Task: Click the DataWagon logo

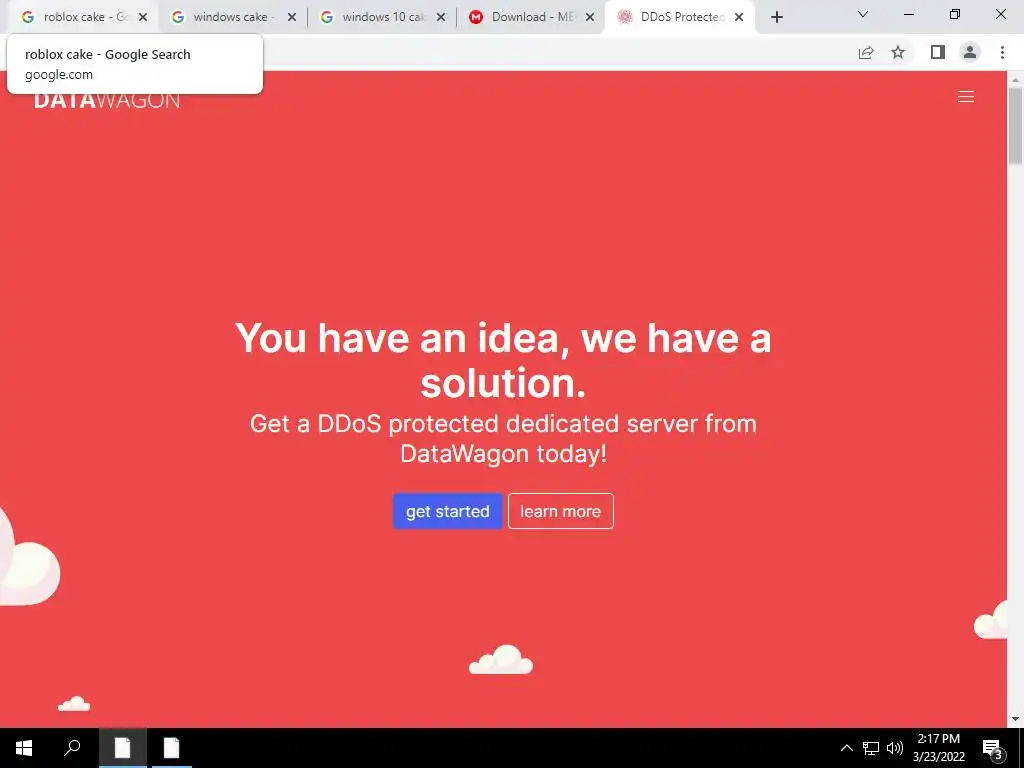Action: click(x=106, y=101)
